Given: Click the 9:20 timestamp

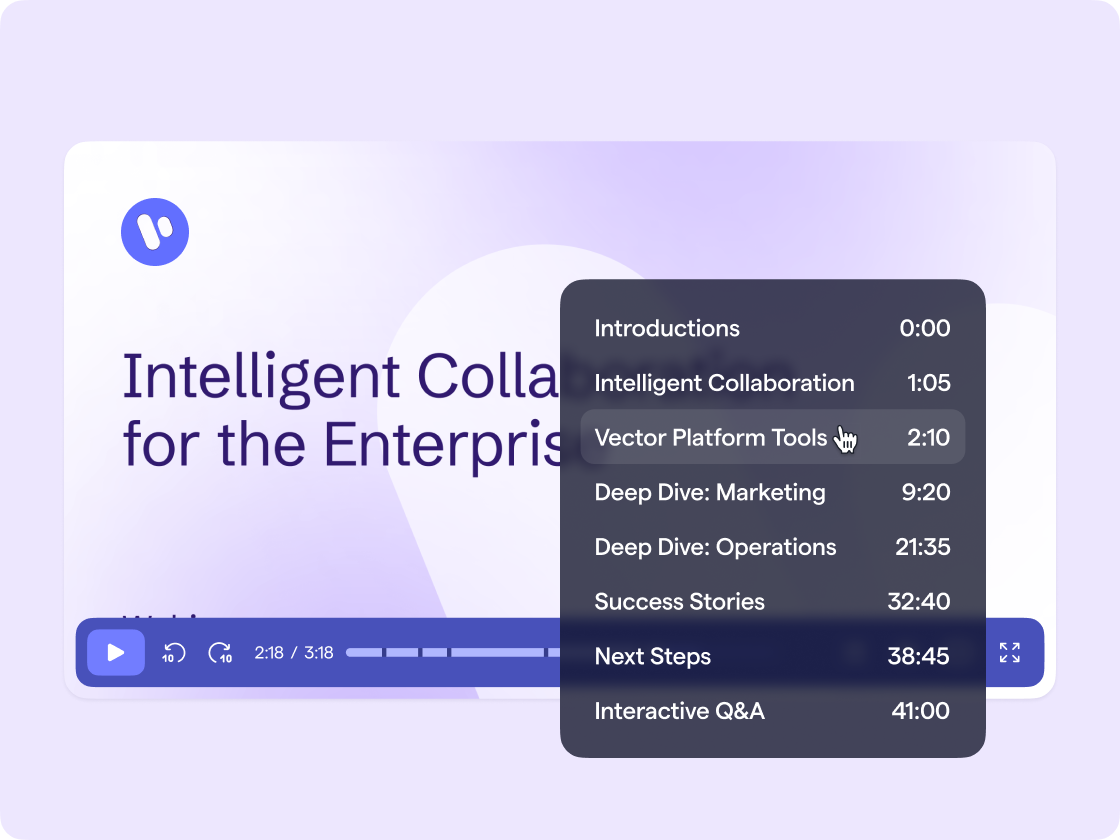Looking at the screenshot, I should click(x=926, y=492).
